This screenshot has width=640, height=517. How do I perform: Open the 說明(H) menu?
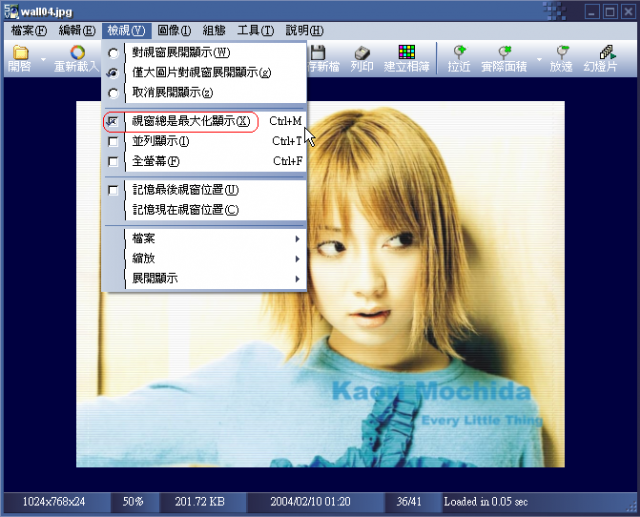tap(304, 31)
